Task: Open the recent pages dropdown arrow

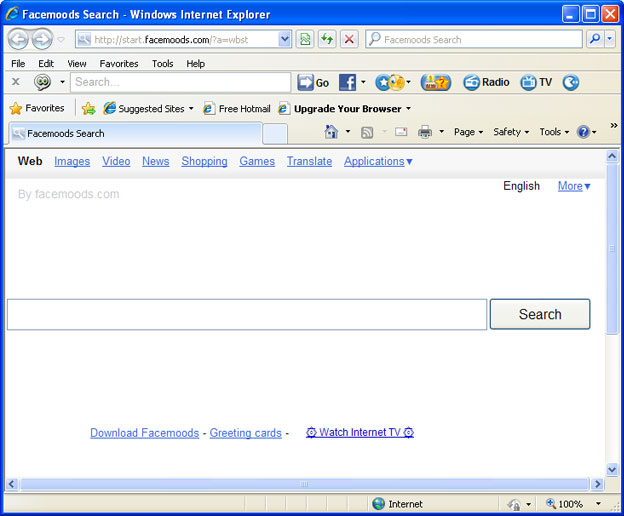Action: (x=61, y=39)
